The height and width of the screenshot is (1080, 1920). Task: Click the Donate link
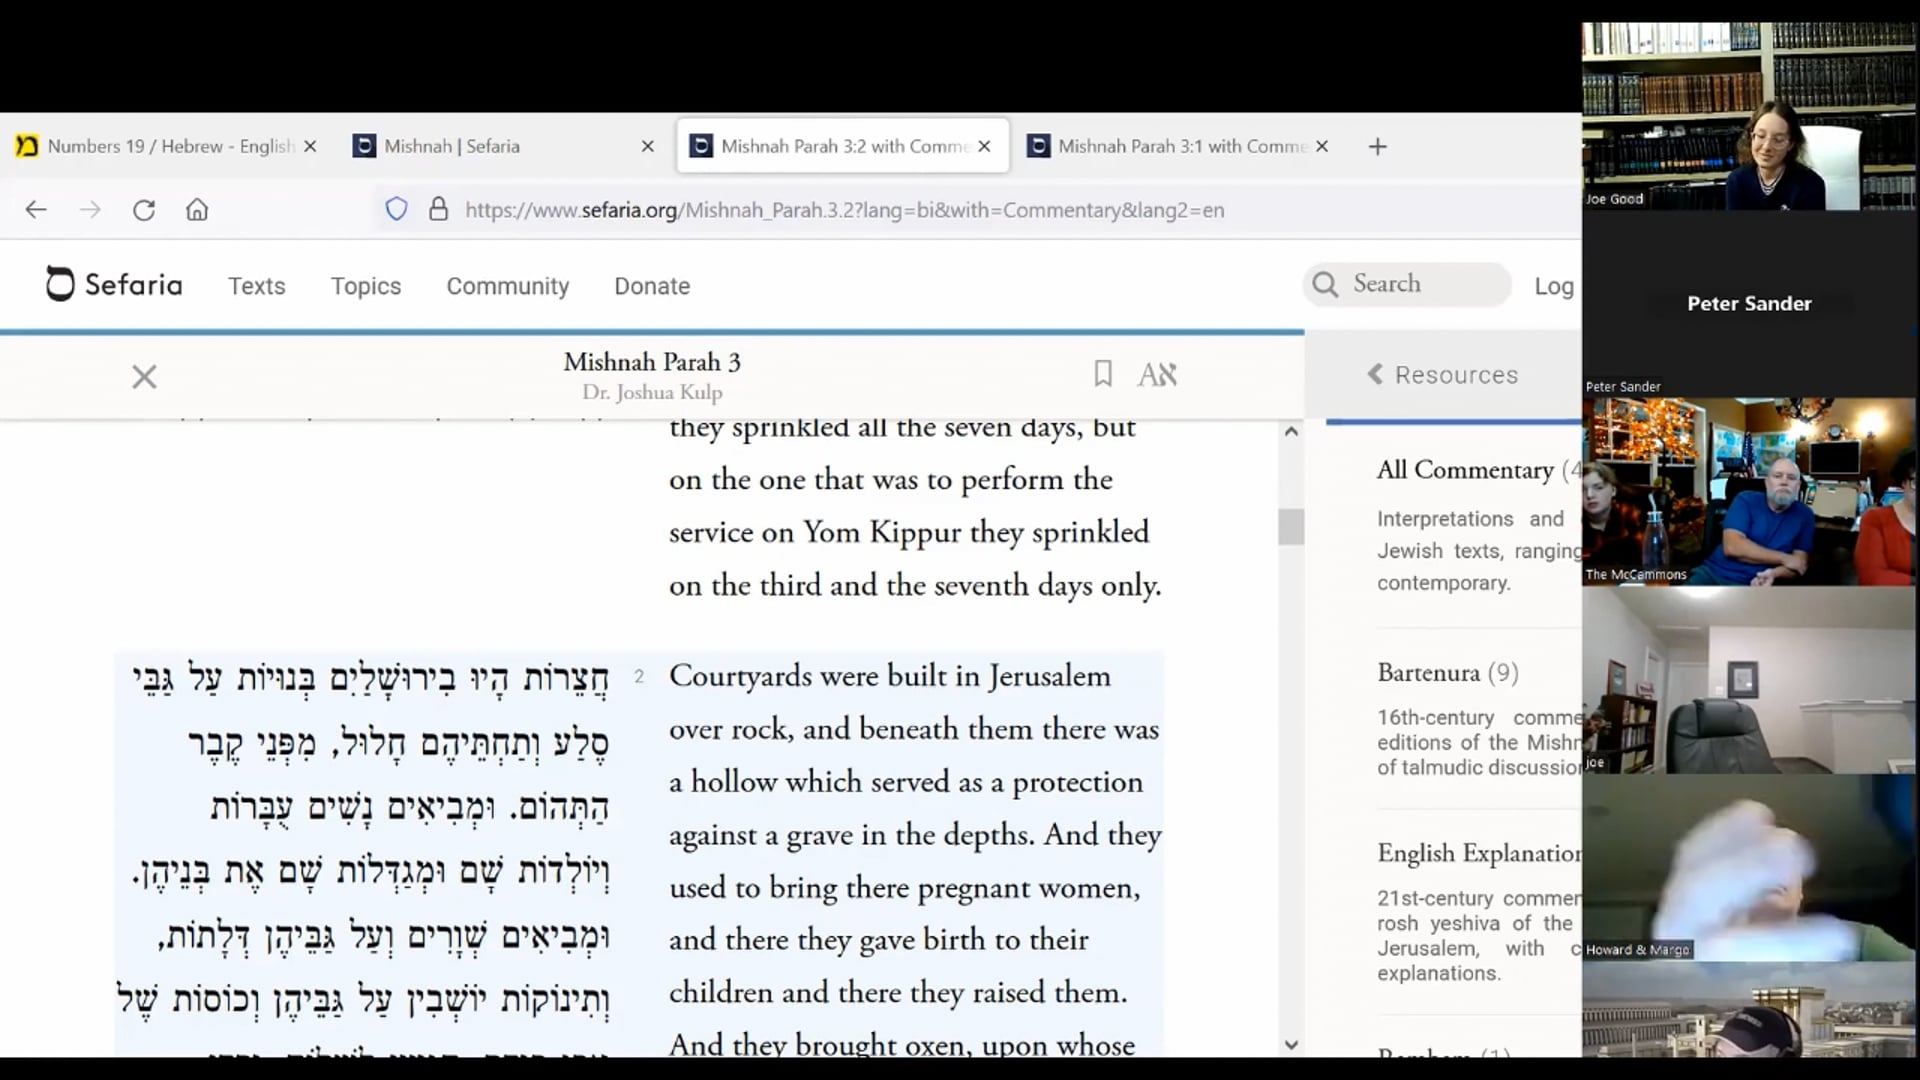point(652,286)
